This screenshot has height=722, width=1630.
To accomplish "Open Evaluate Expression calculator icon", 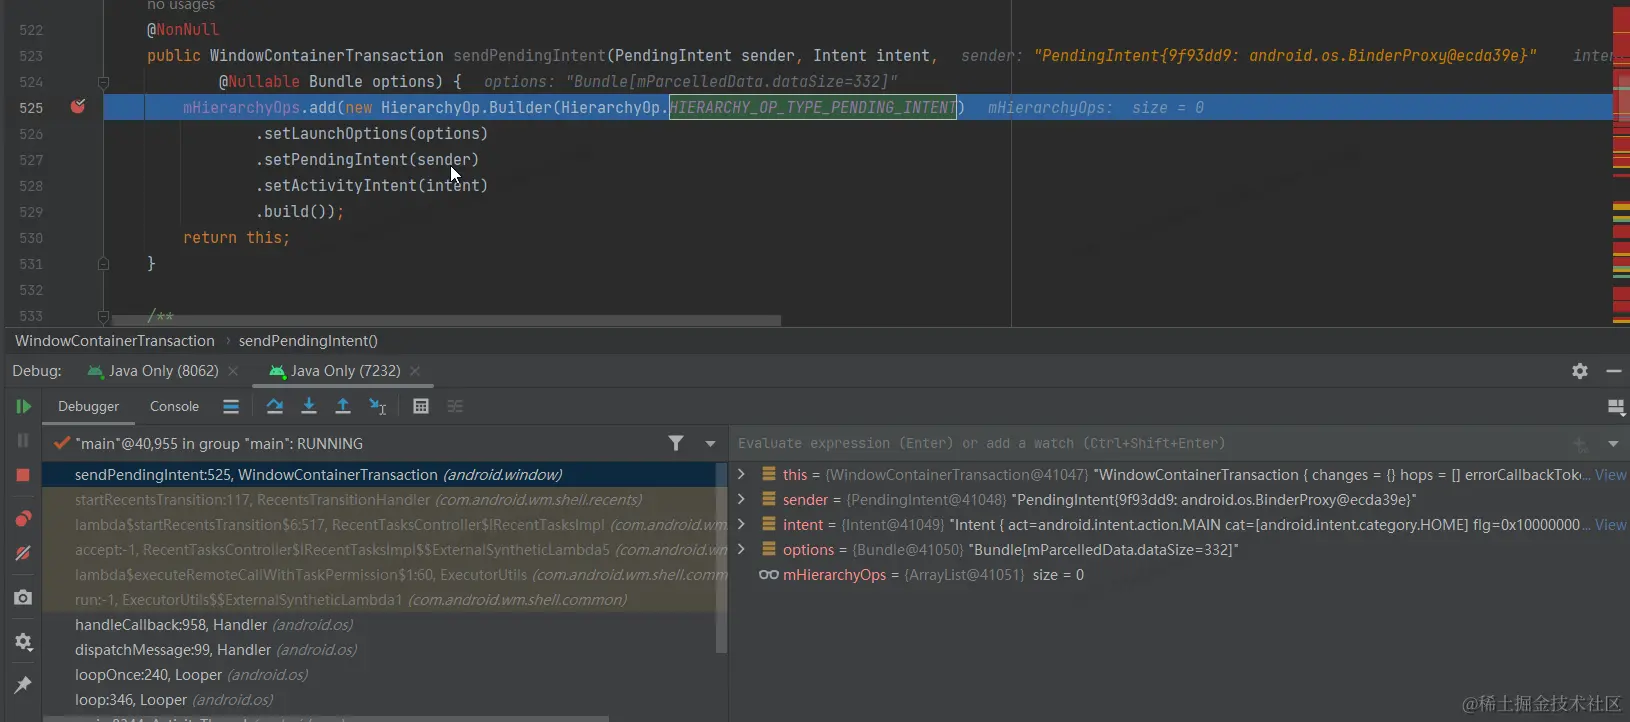I will pyautogui.click(x=421, y=406).
